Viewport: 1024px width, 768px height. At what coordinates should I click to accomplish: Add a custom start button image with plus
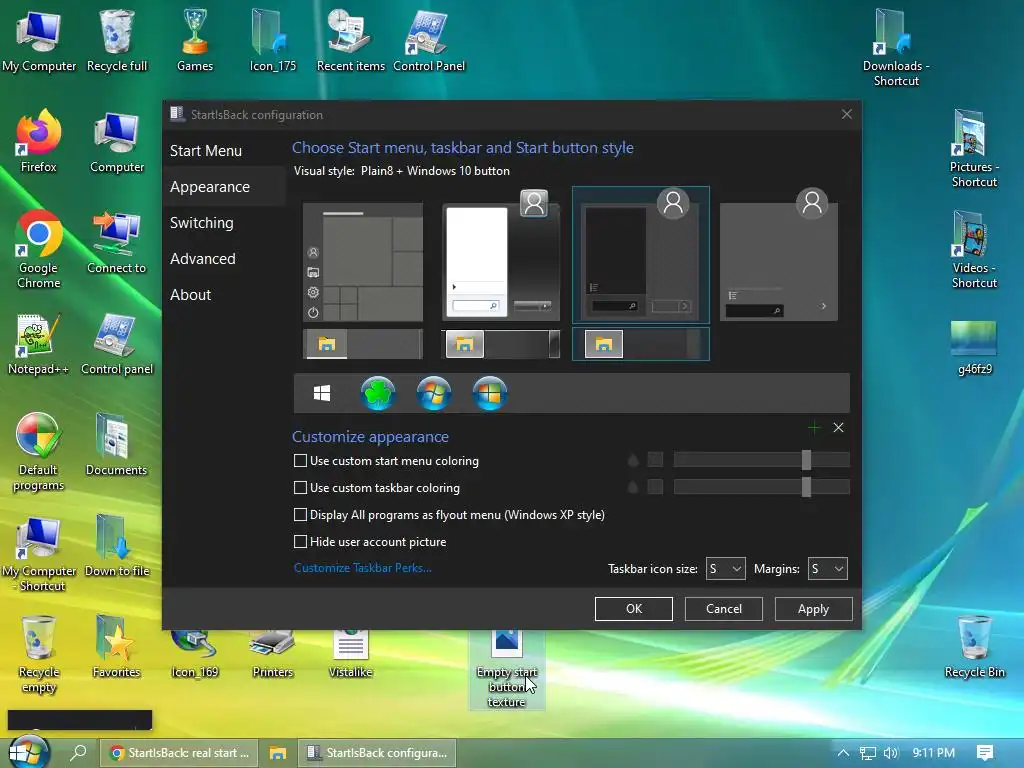(x=814, y=428)
